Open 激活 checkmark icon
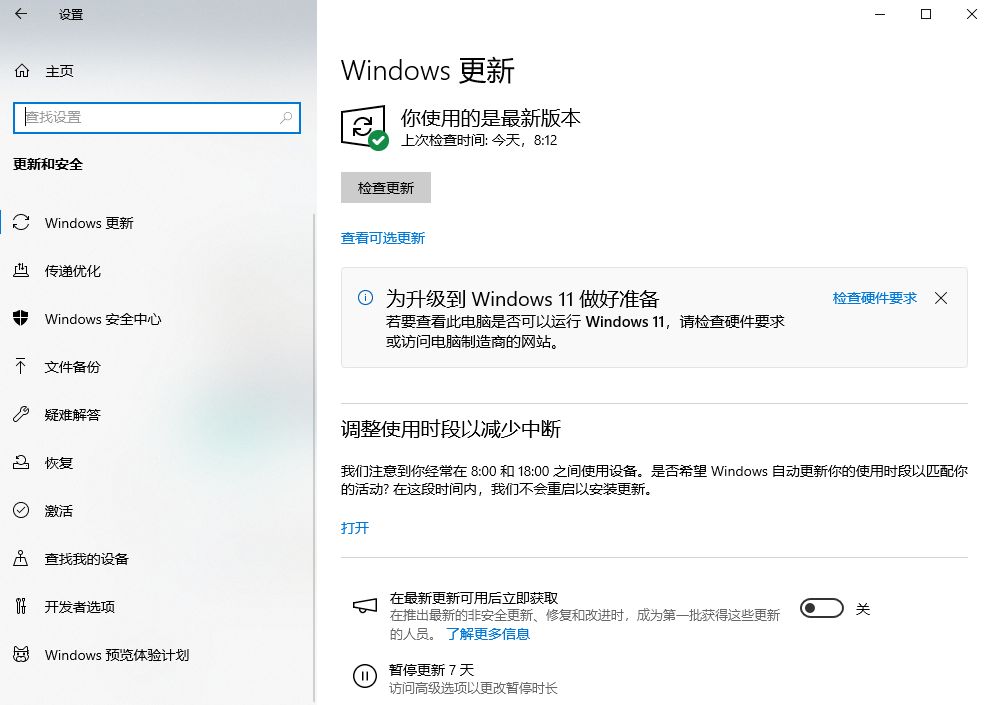Image resolution: width=990 pixels, height=705 pixels. point(21,510)
